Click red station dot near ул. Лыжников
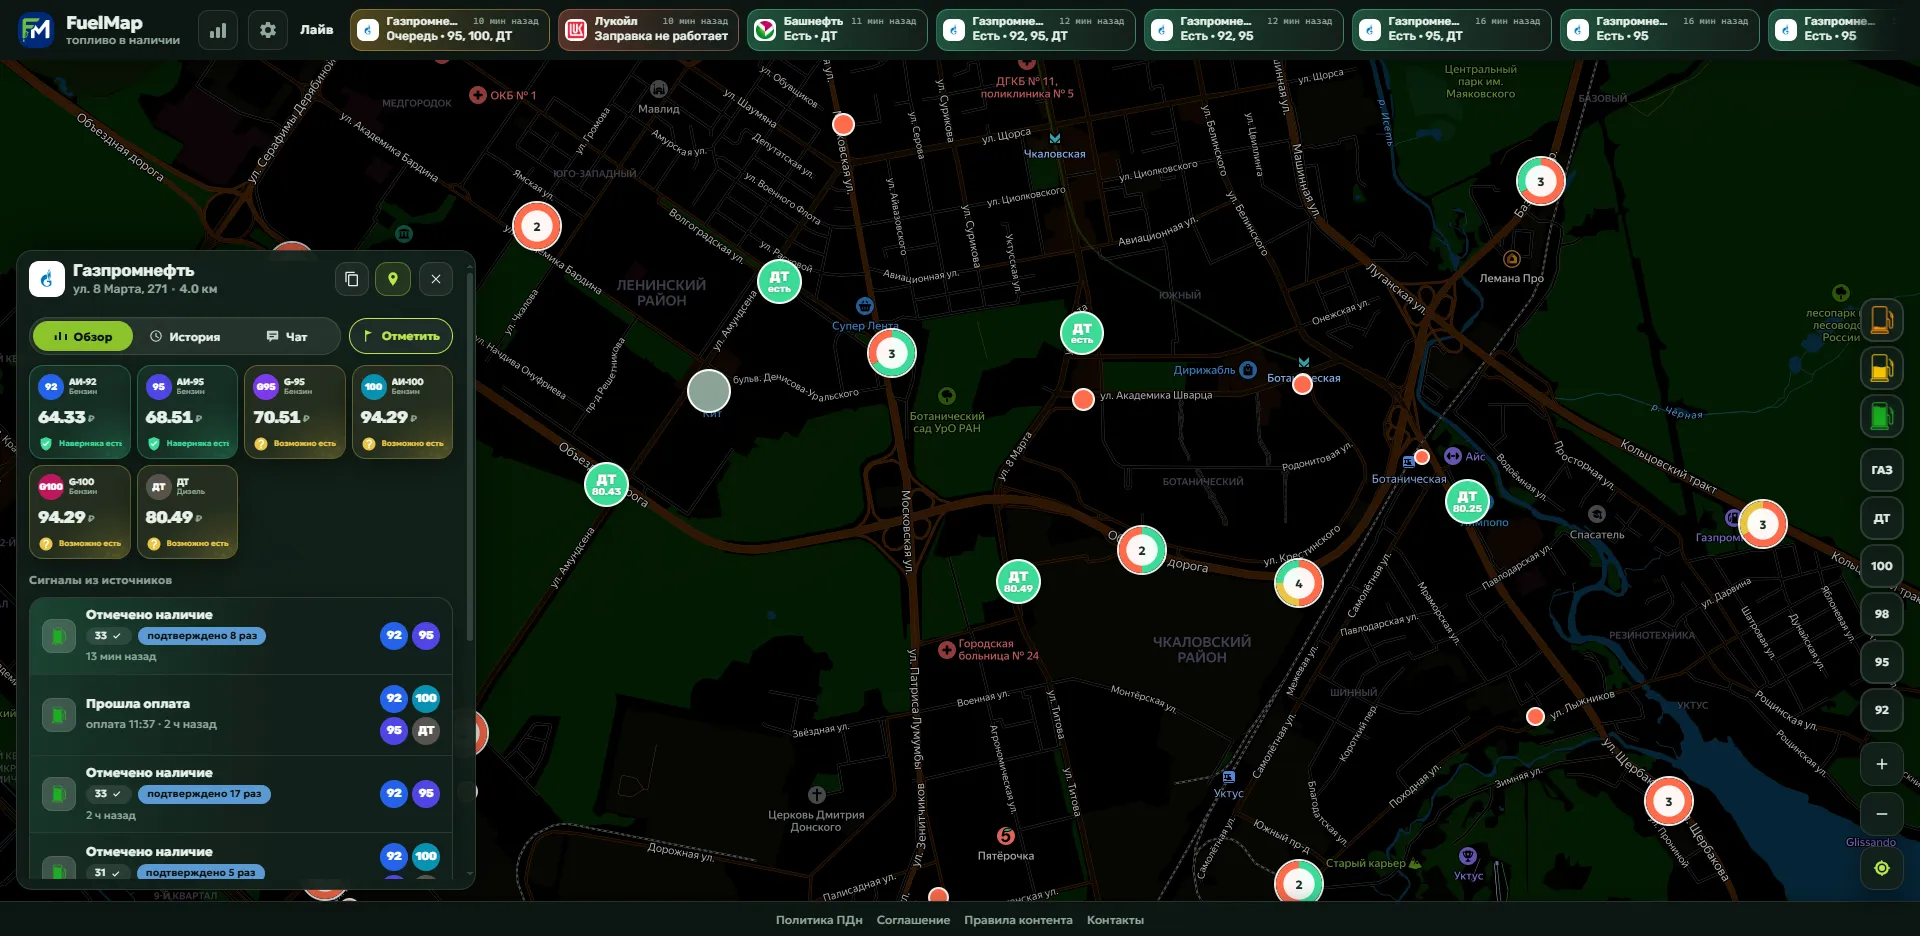 tap(1535, 716)
